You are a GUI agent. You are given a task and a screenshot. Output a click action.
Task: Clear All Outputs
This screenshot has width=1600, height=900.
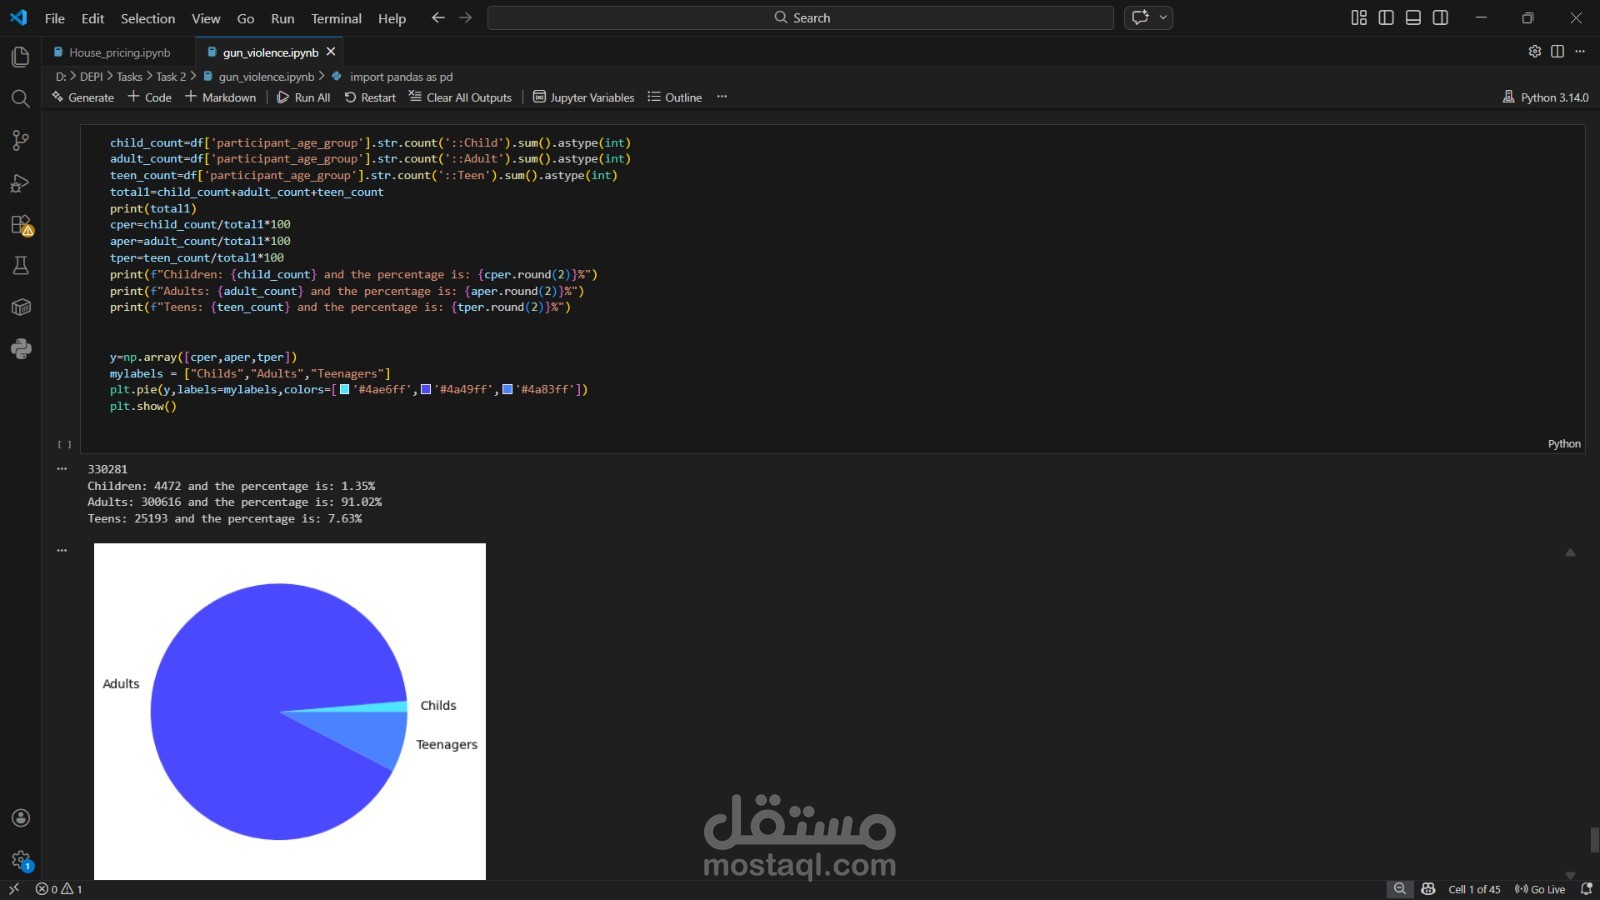click(x=460, y=97)
